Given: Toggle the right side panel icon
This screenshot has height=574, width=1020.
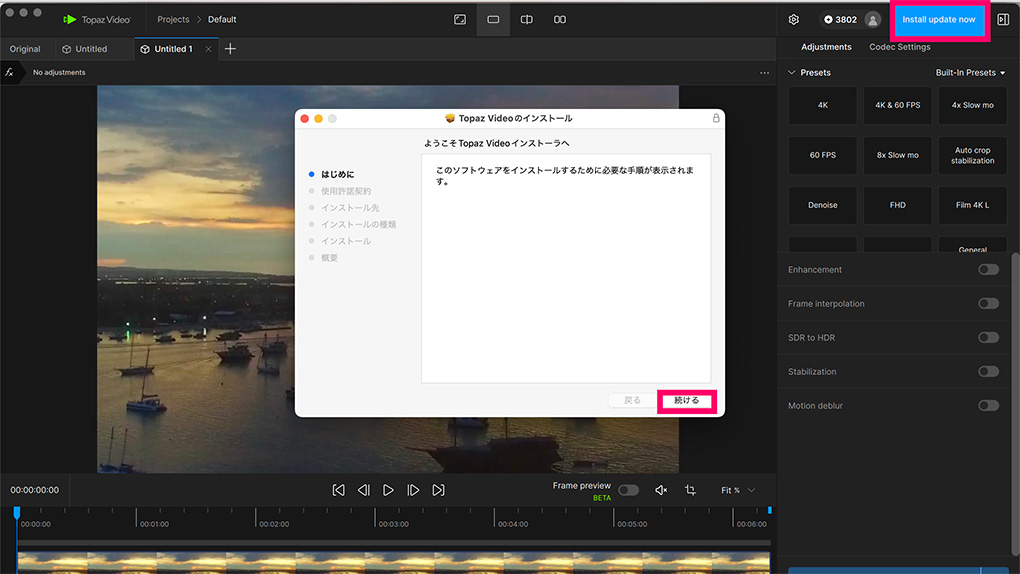Looking at the screenshot, I should click(1003, 20).
